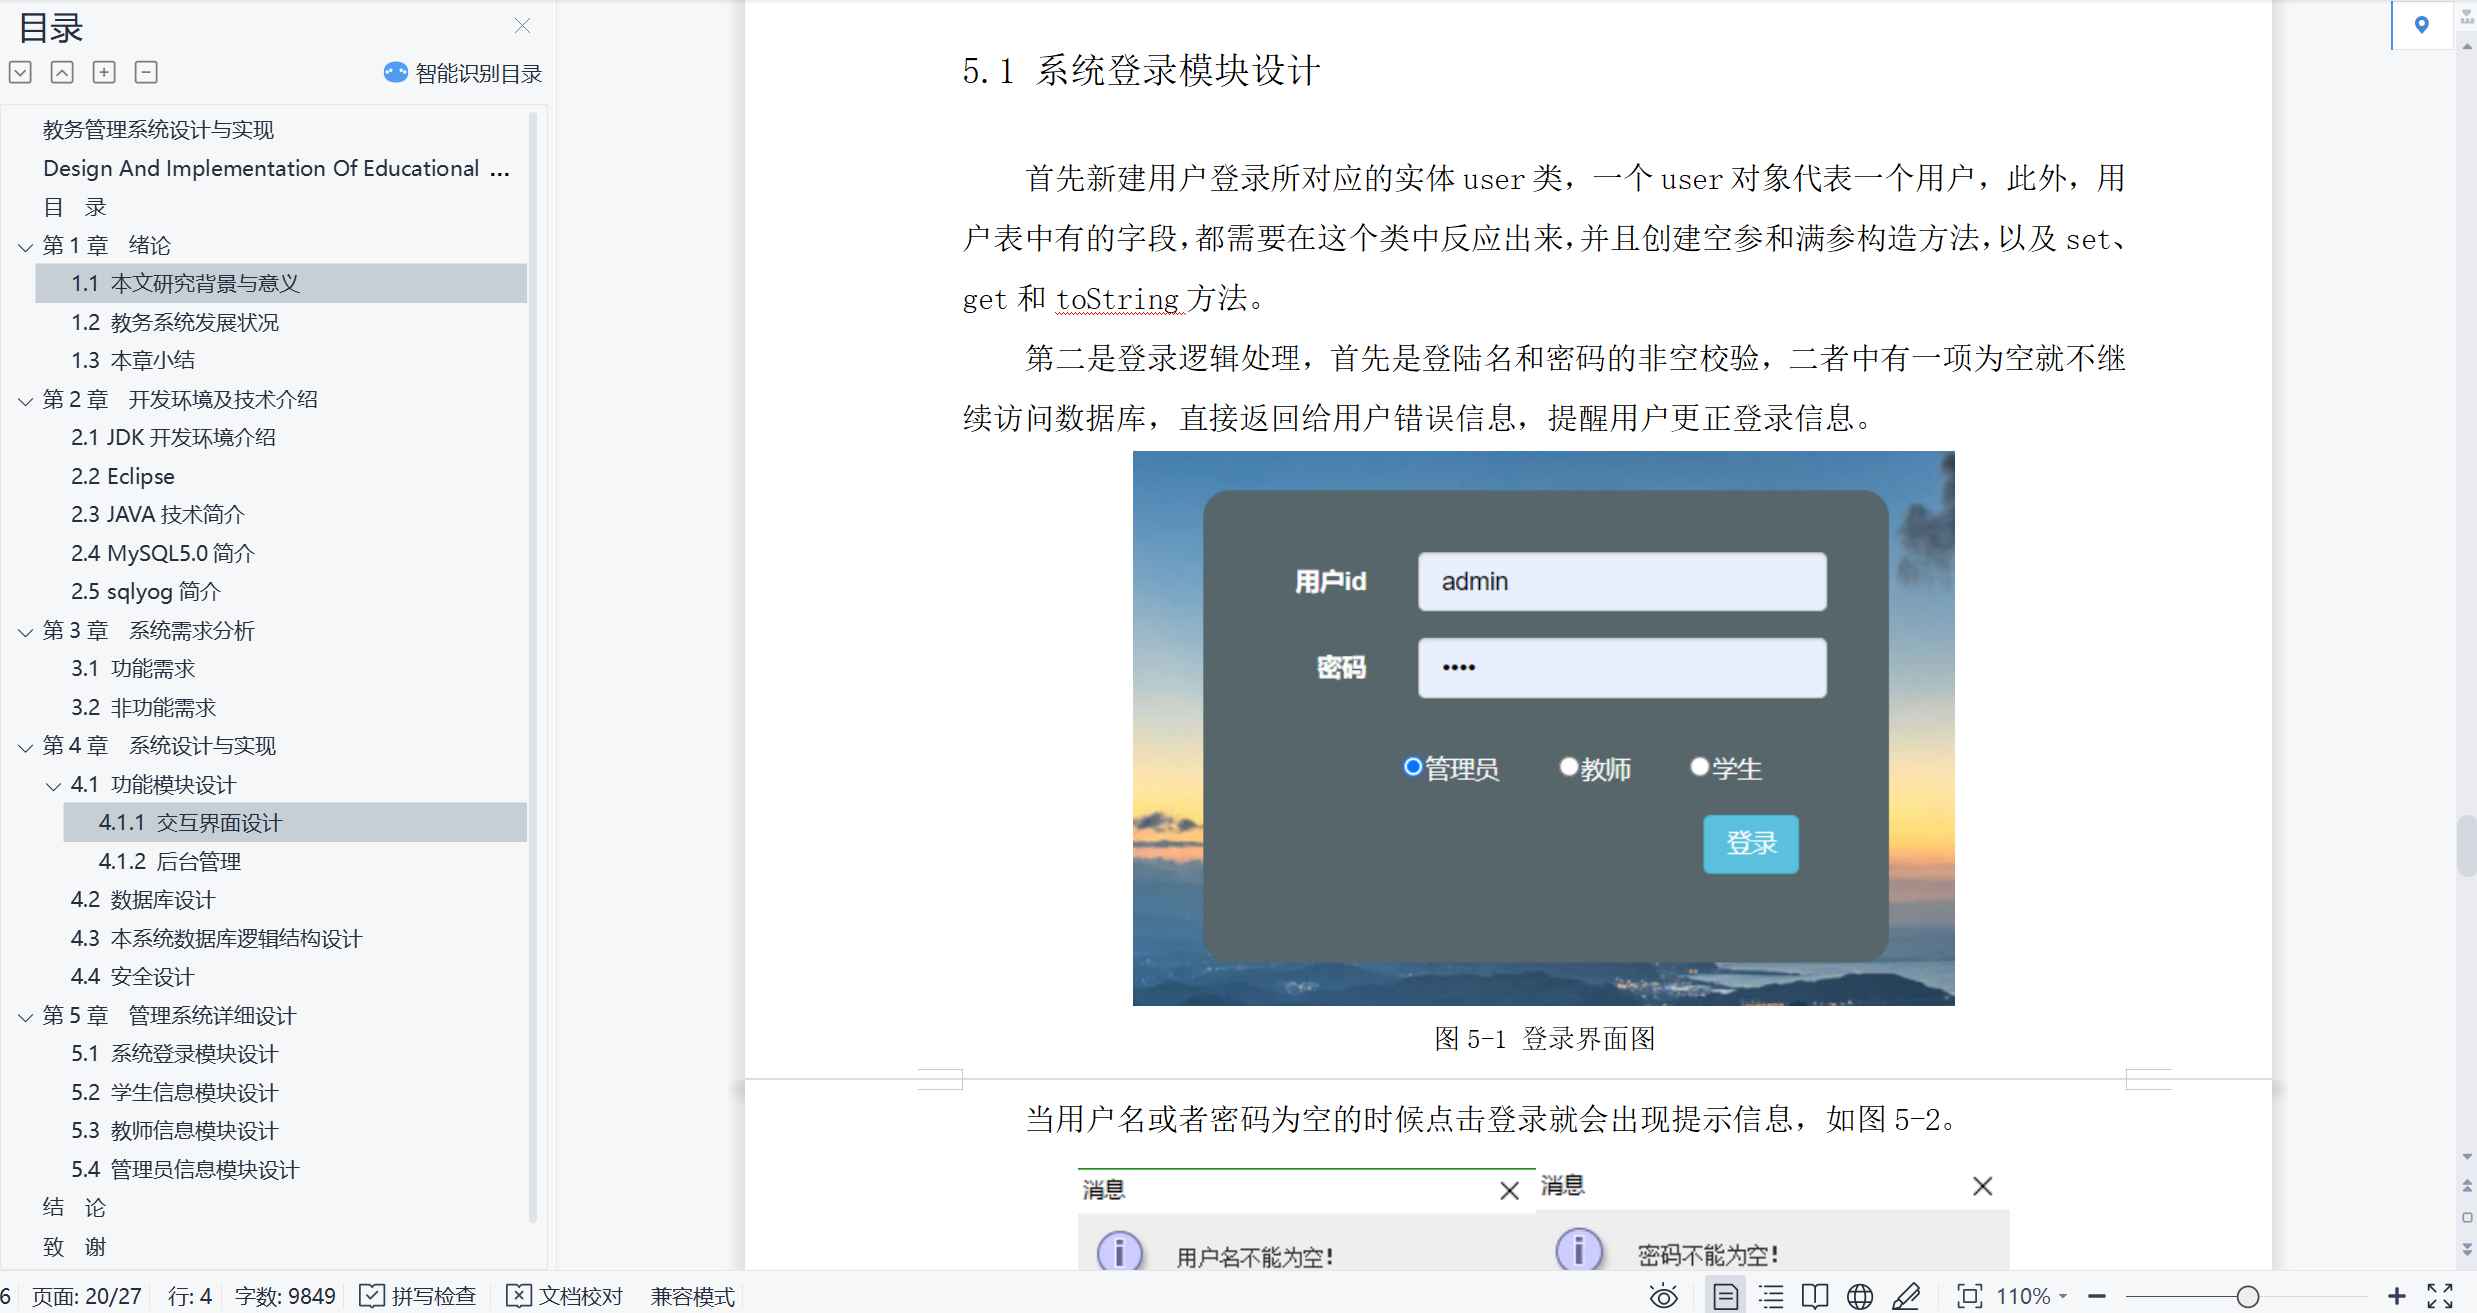Collapse 第1章 绪论 tree node
Image resolution: width=2477 pixels, height=1313 pixels.
tap(26, 246)
